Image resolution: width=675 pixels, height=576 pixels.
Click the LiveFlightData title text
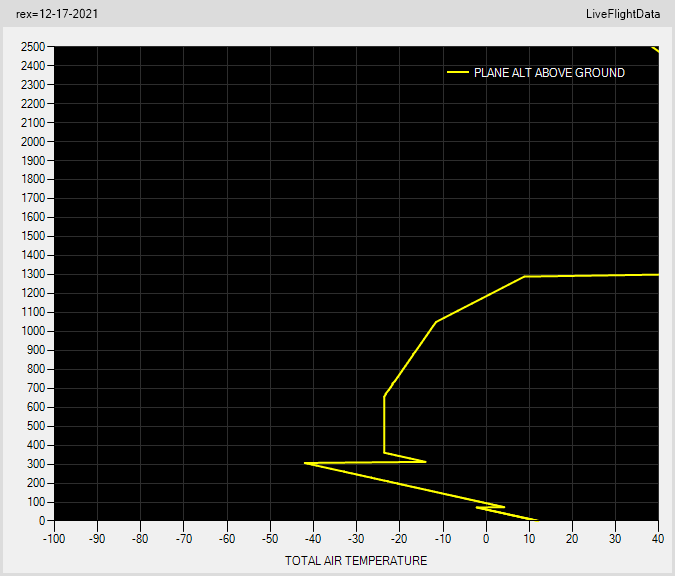click(623, 14)
